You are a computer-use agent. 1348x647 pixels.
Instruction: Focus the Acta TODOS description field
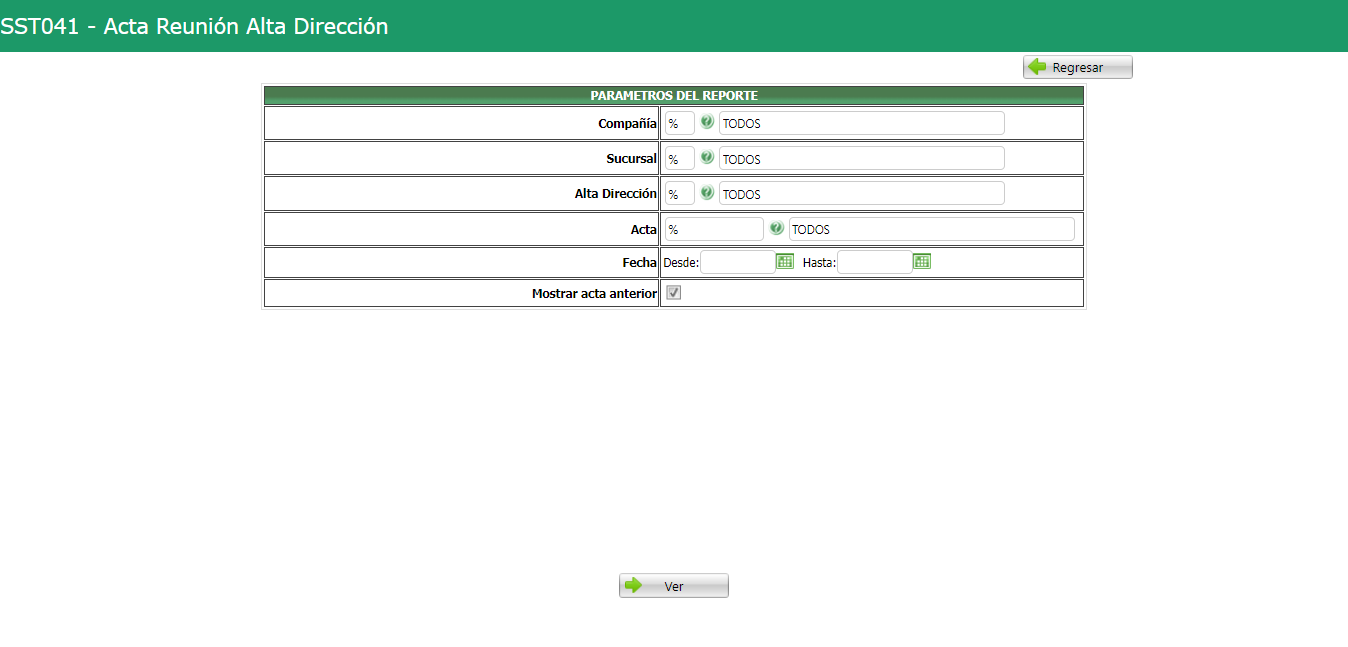pyautogui.click(x=932, y=229)
